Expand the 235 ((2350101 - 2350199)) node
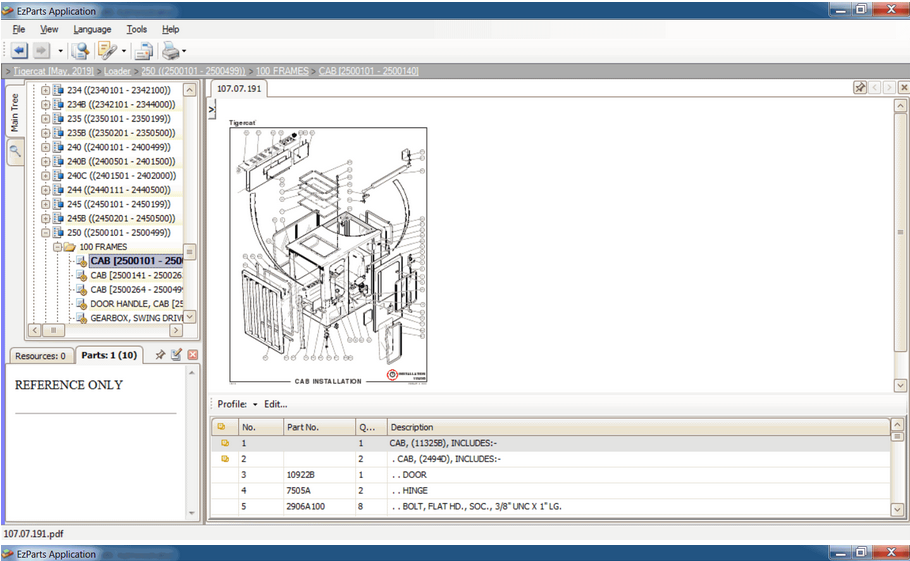The image size is (910, 561). (45, 119)
